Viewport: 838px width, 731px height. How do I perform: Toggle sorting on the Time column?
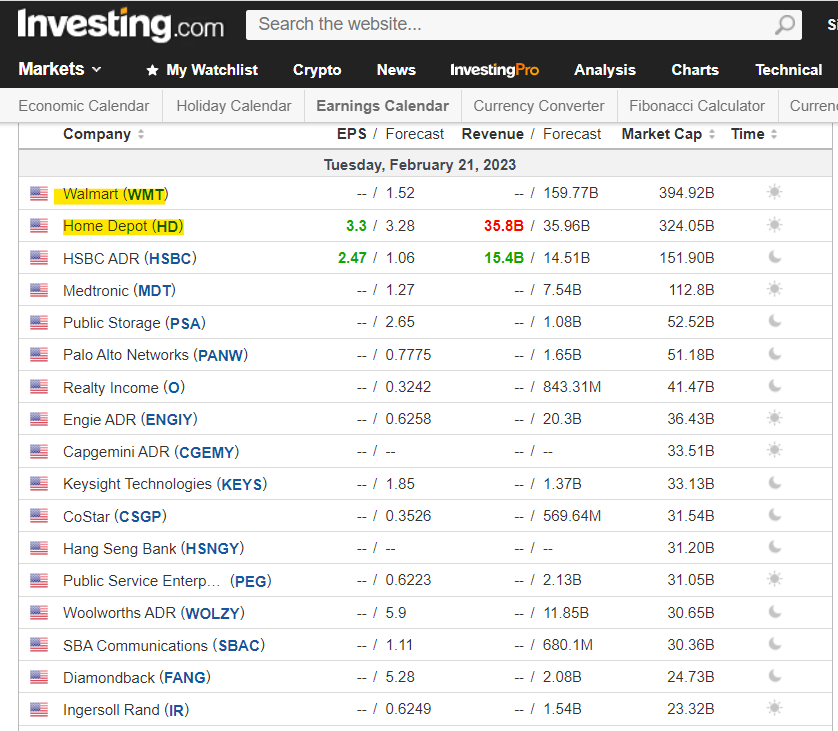[775, 134]
